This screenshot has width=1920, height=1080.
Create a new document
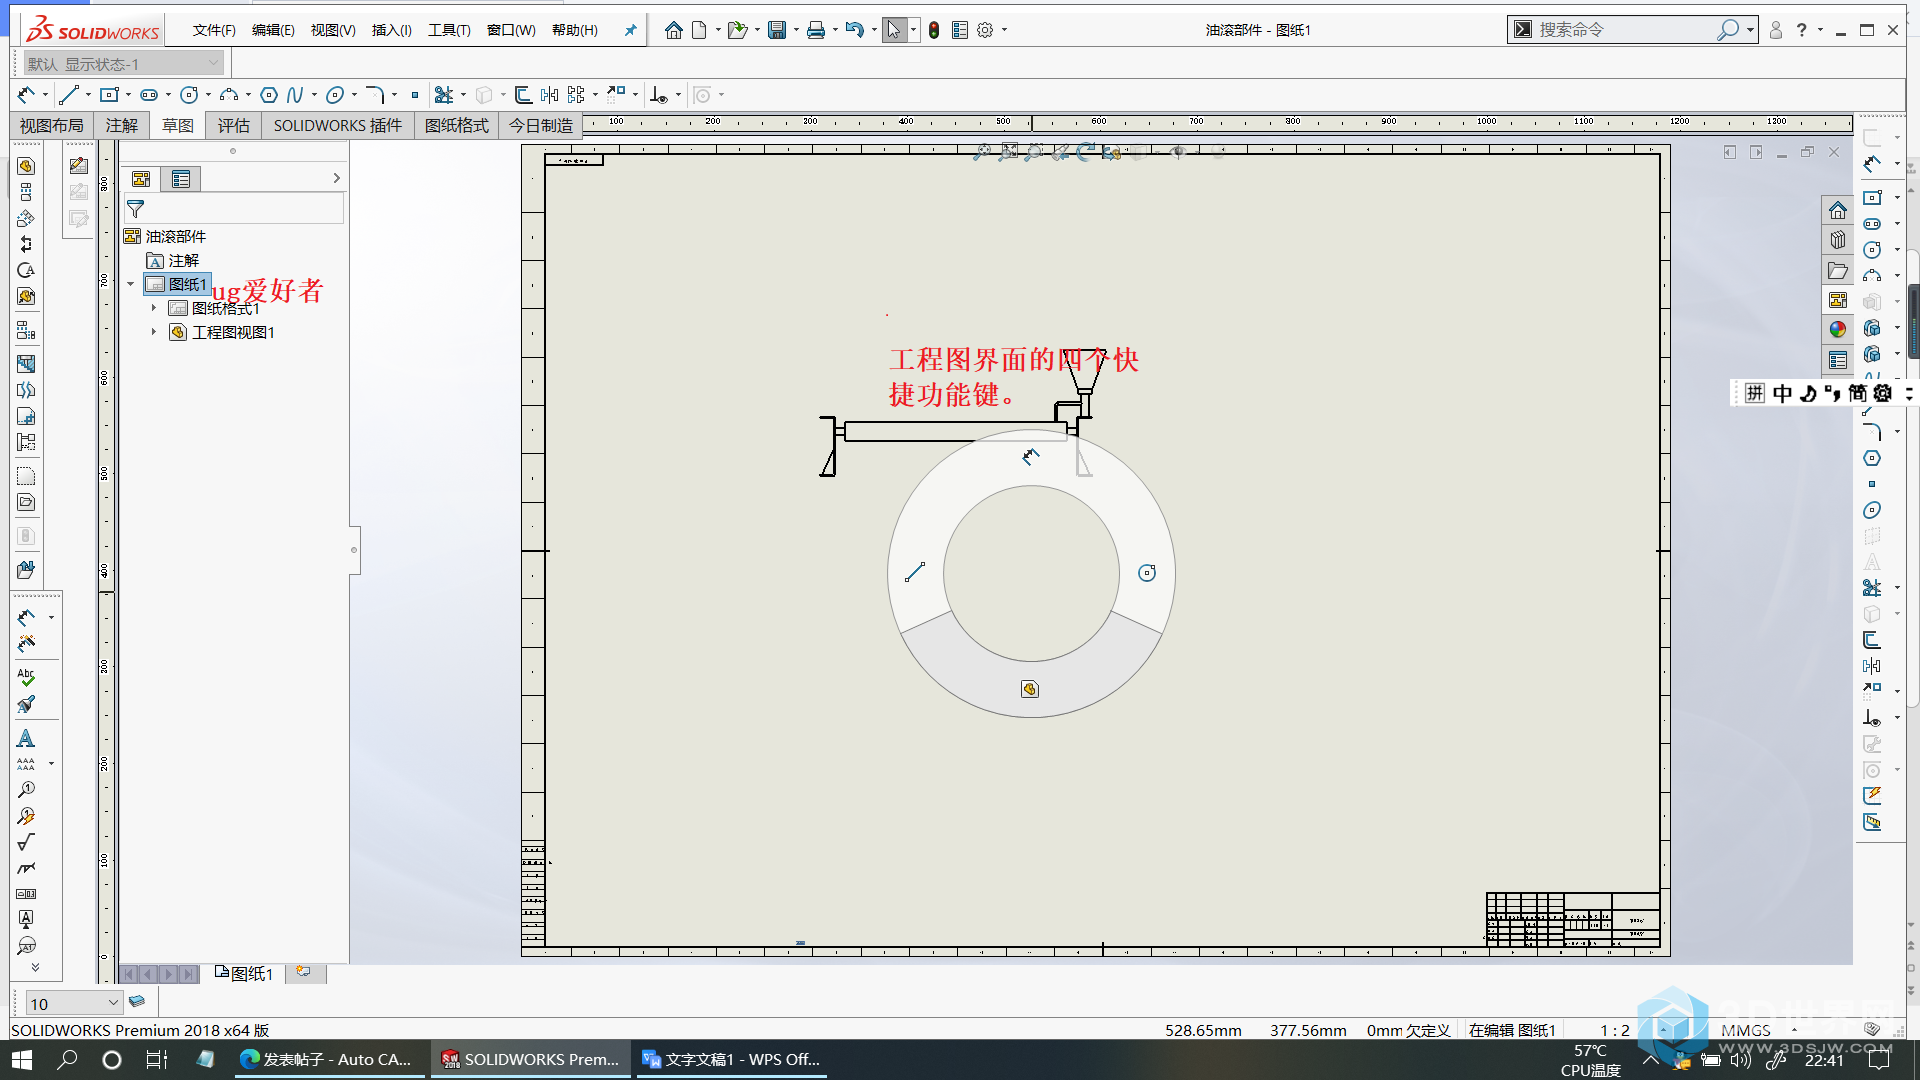[699, 30]
